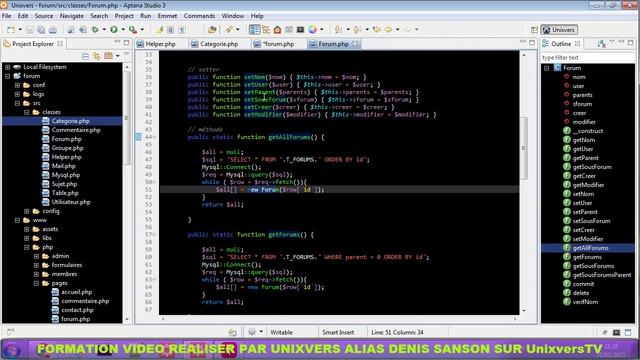
Task: Minimize the editor area
Action: 523,42
